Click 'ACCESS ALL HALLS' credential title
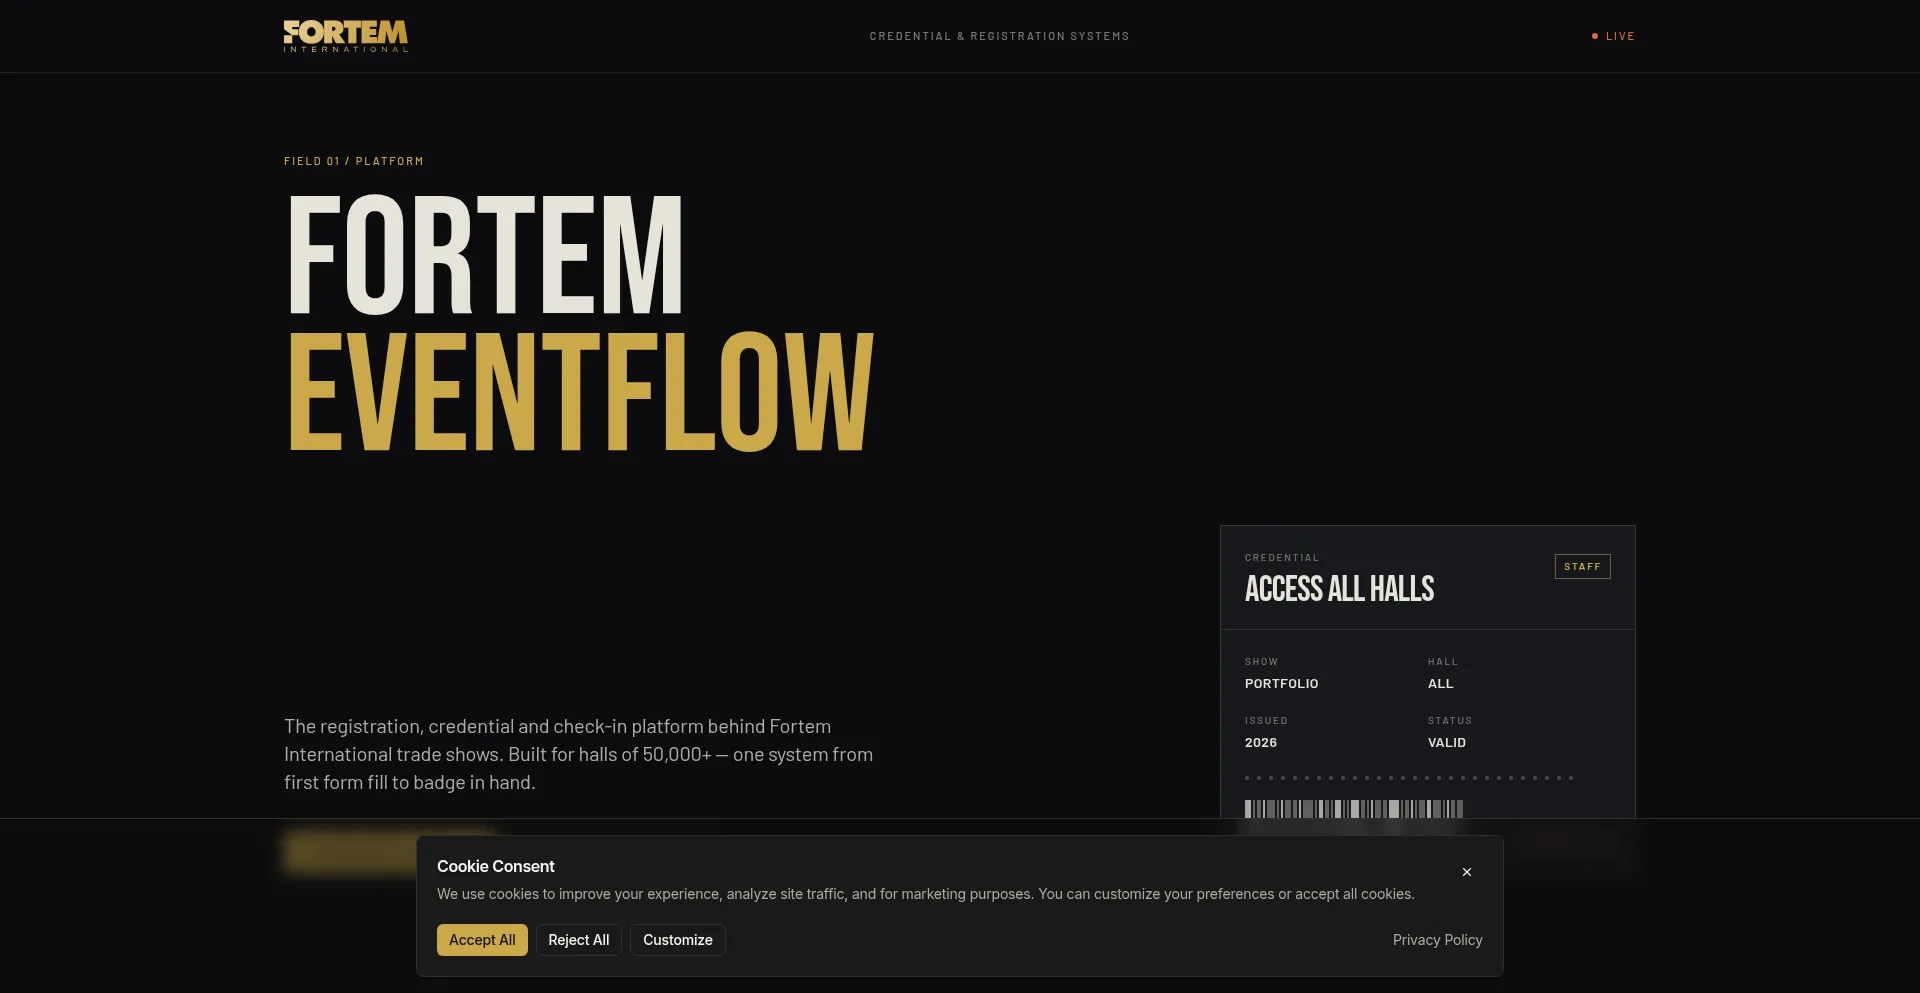The height and width of the screenshot is (993, 1920). coord(1339,589)
